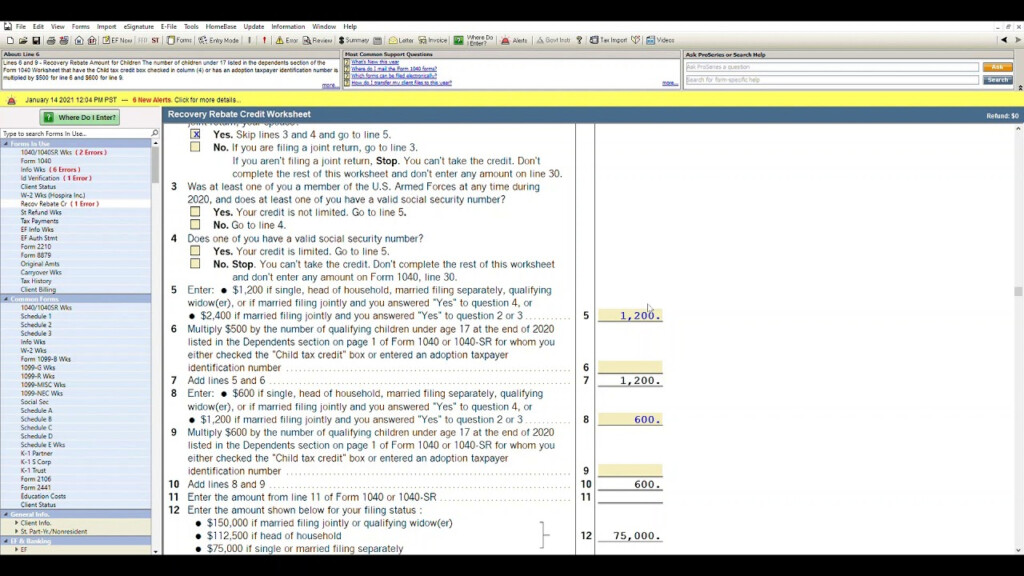
Task: Open the Information menu
Action: click(288, 27)
